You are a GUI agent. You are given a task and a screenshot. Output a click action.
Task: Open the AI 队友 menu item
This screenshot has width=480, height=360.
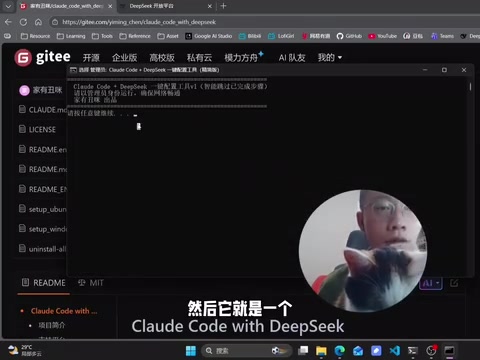(x=292, y=58)
